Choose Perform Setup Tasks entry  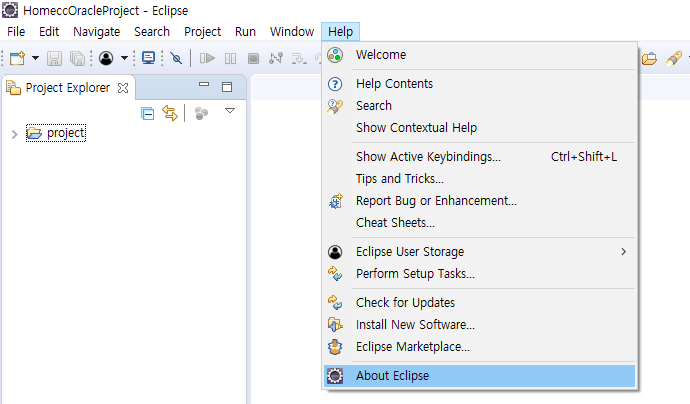pos(479,274)
